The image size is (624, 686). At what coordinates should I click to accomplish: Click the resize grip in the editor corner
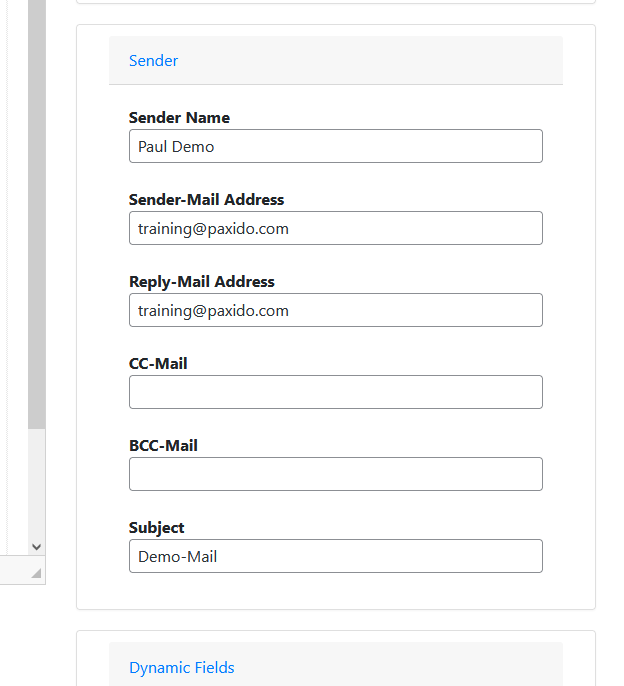point(37,573)
